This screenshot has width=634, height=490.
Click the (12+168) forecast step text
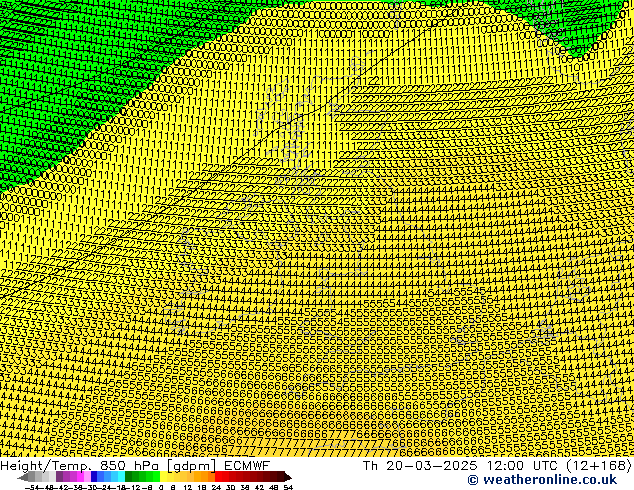[x=598, y=466]
